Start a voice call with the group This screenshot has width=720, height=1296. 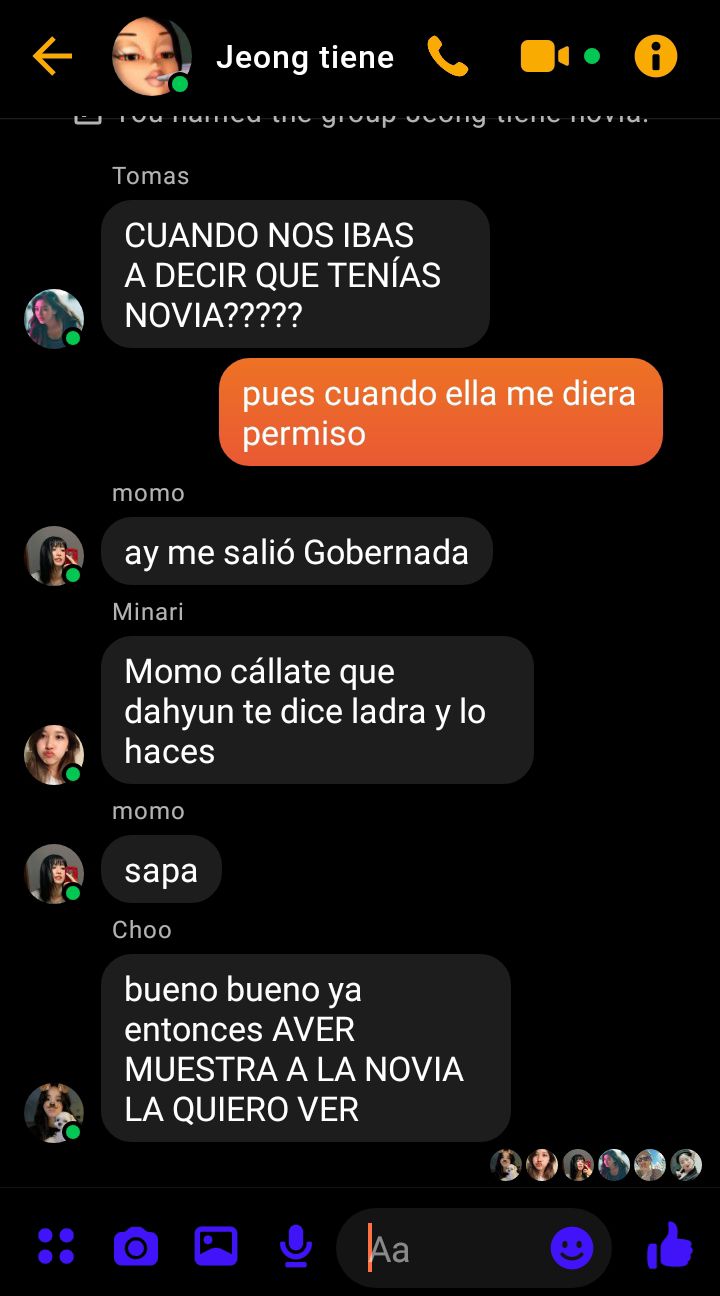(447, 56)
